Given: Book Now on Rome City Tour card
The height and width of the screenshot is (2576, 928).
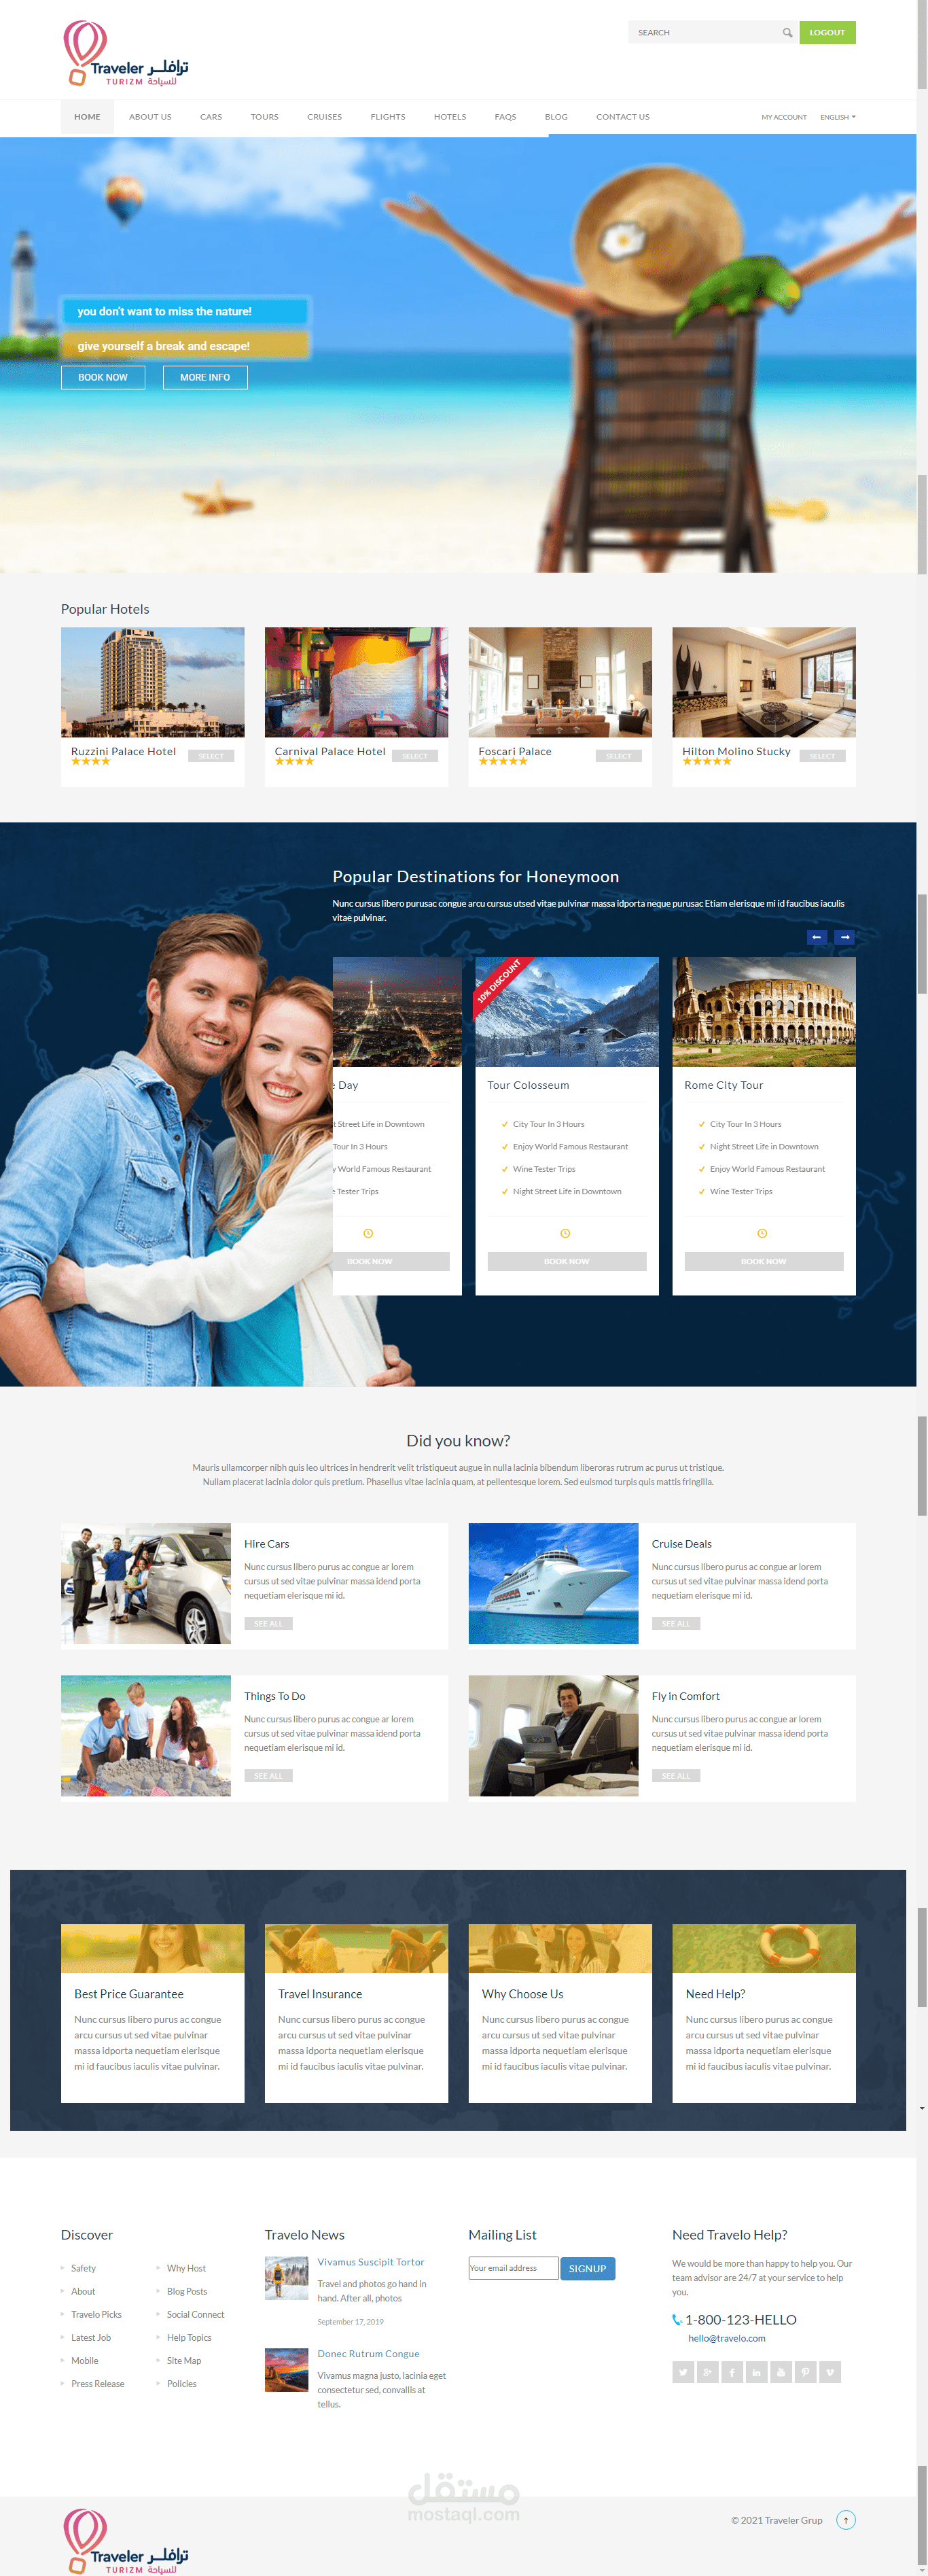Looking at the screenshot, I should click(x=764, y=1261).
